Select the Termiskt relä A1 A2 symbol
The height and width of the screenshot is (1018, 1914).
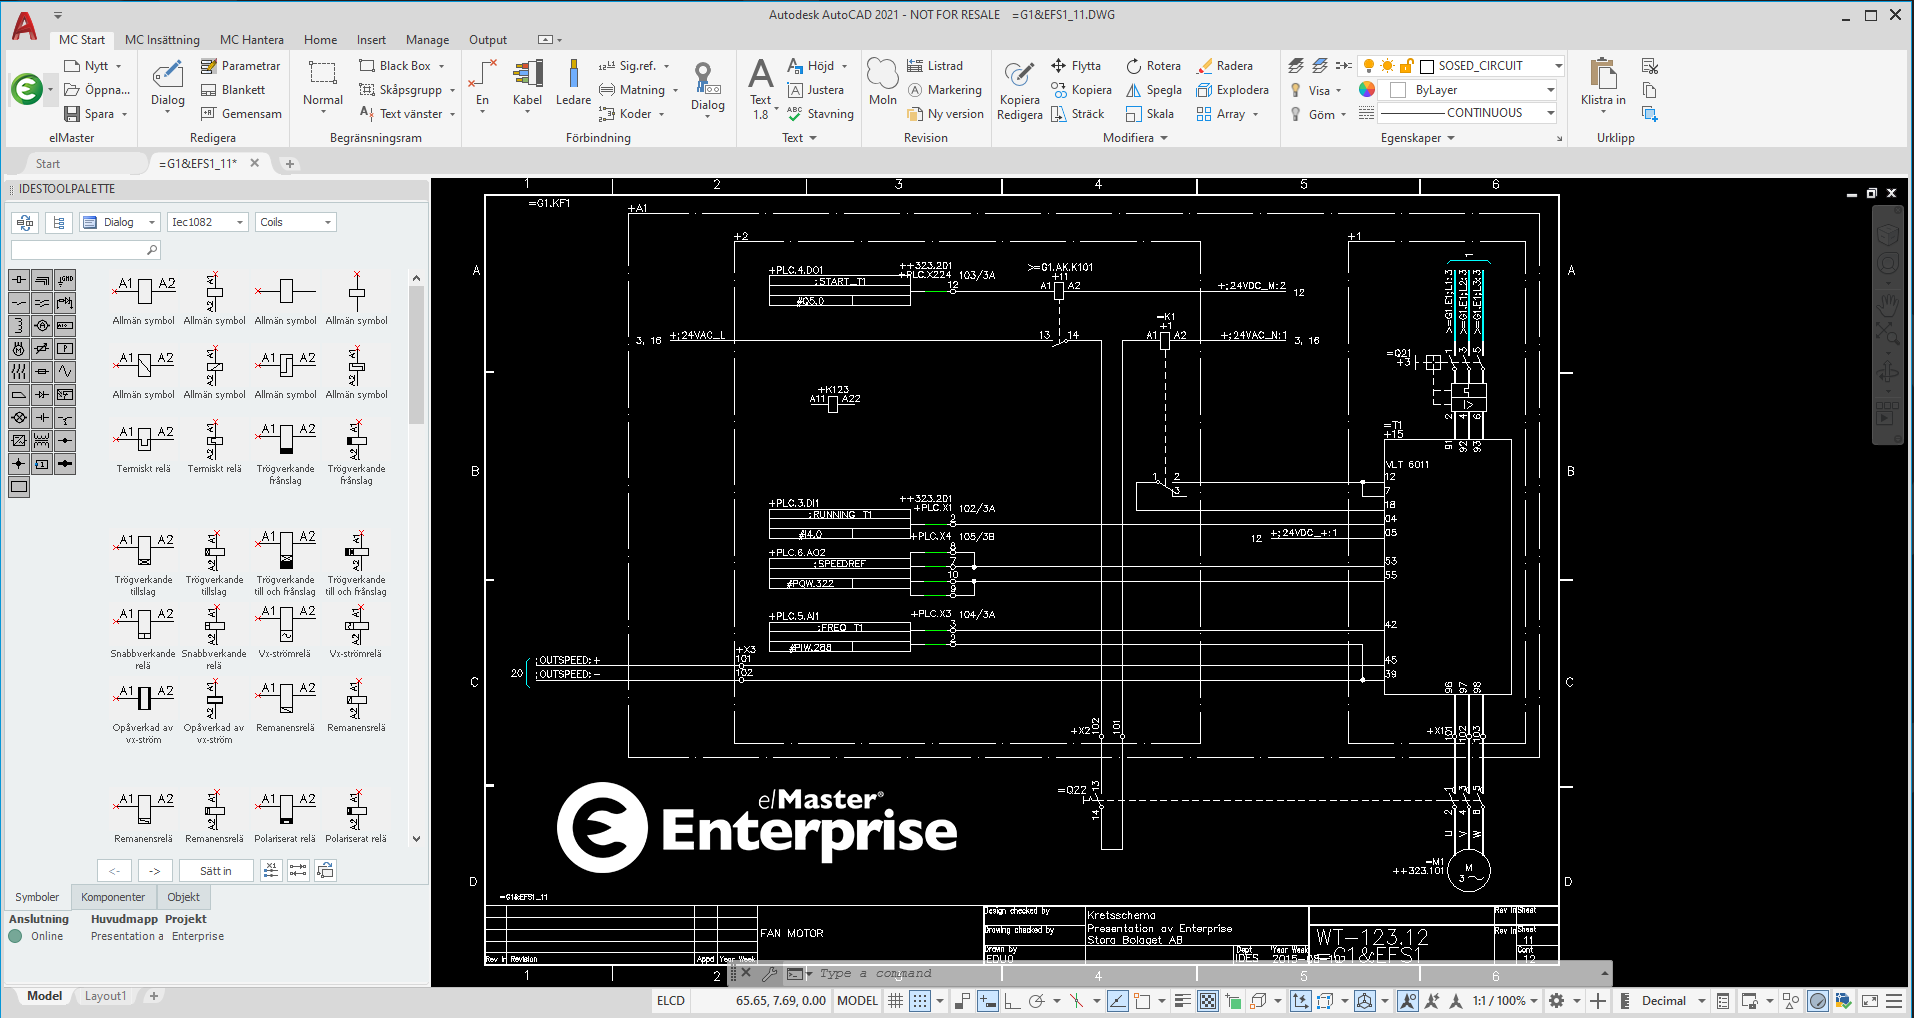(144, 446)
